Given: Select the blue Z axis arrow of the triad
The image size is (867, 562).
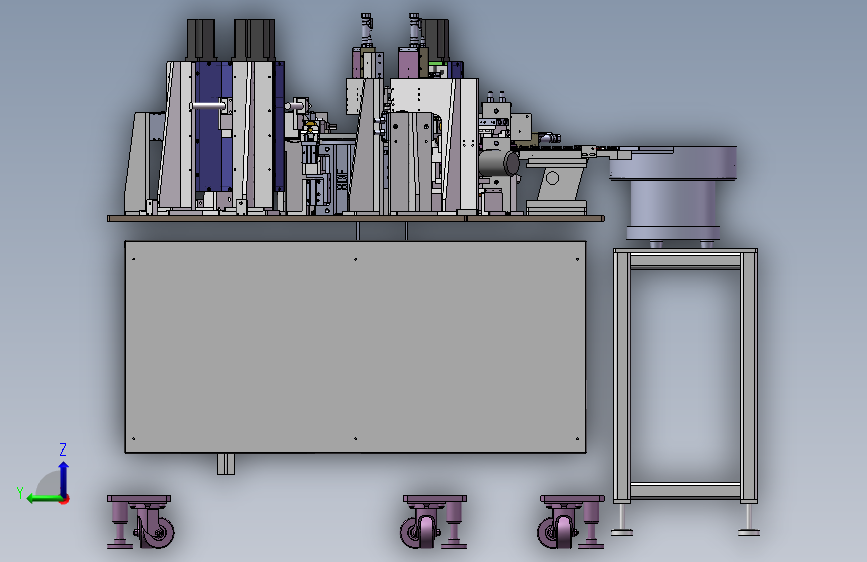Looking at the screenshot, I should 64,479.
